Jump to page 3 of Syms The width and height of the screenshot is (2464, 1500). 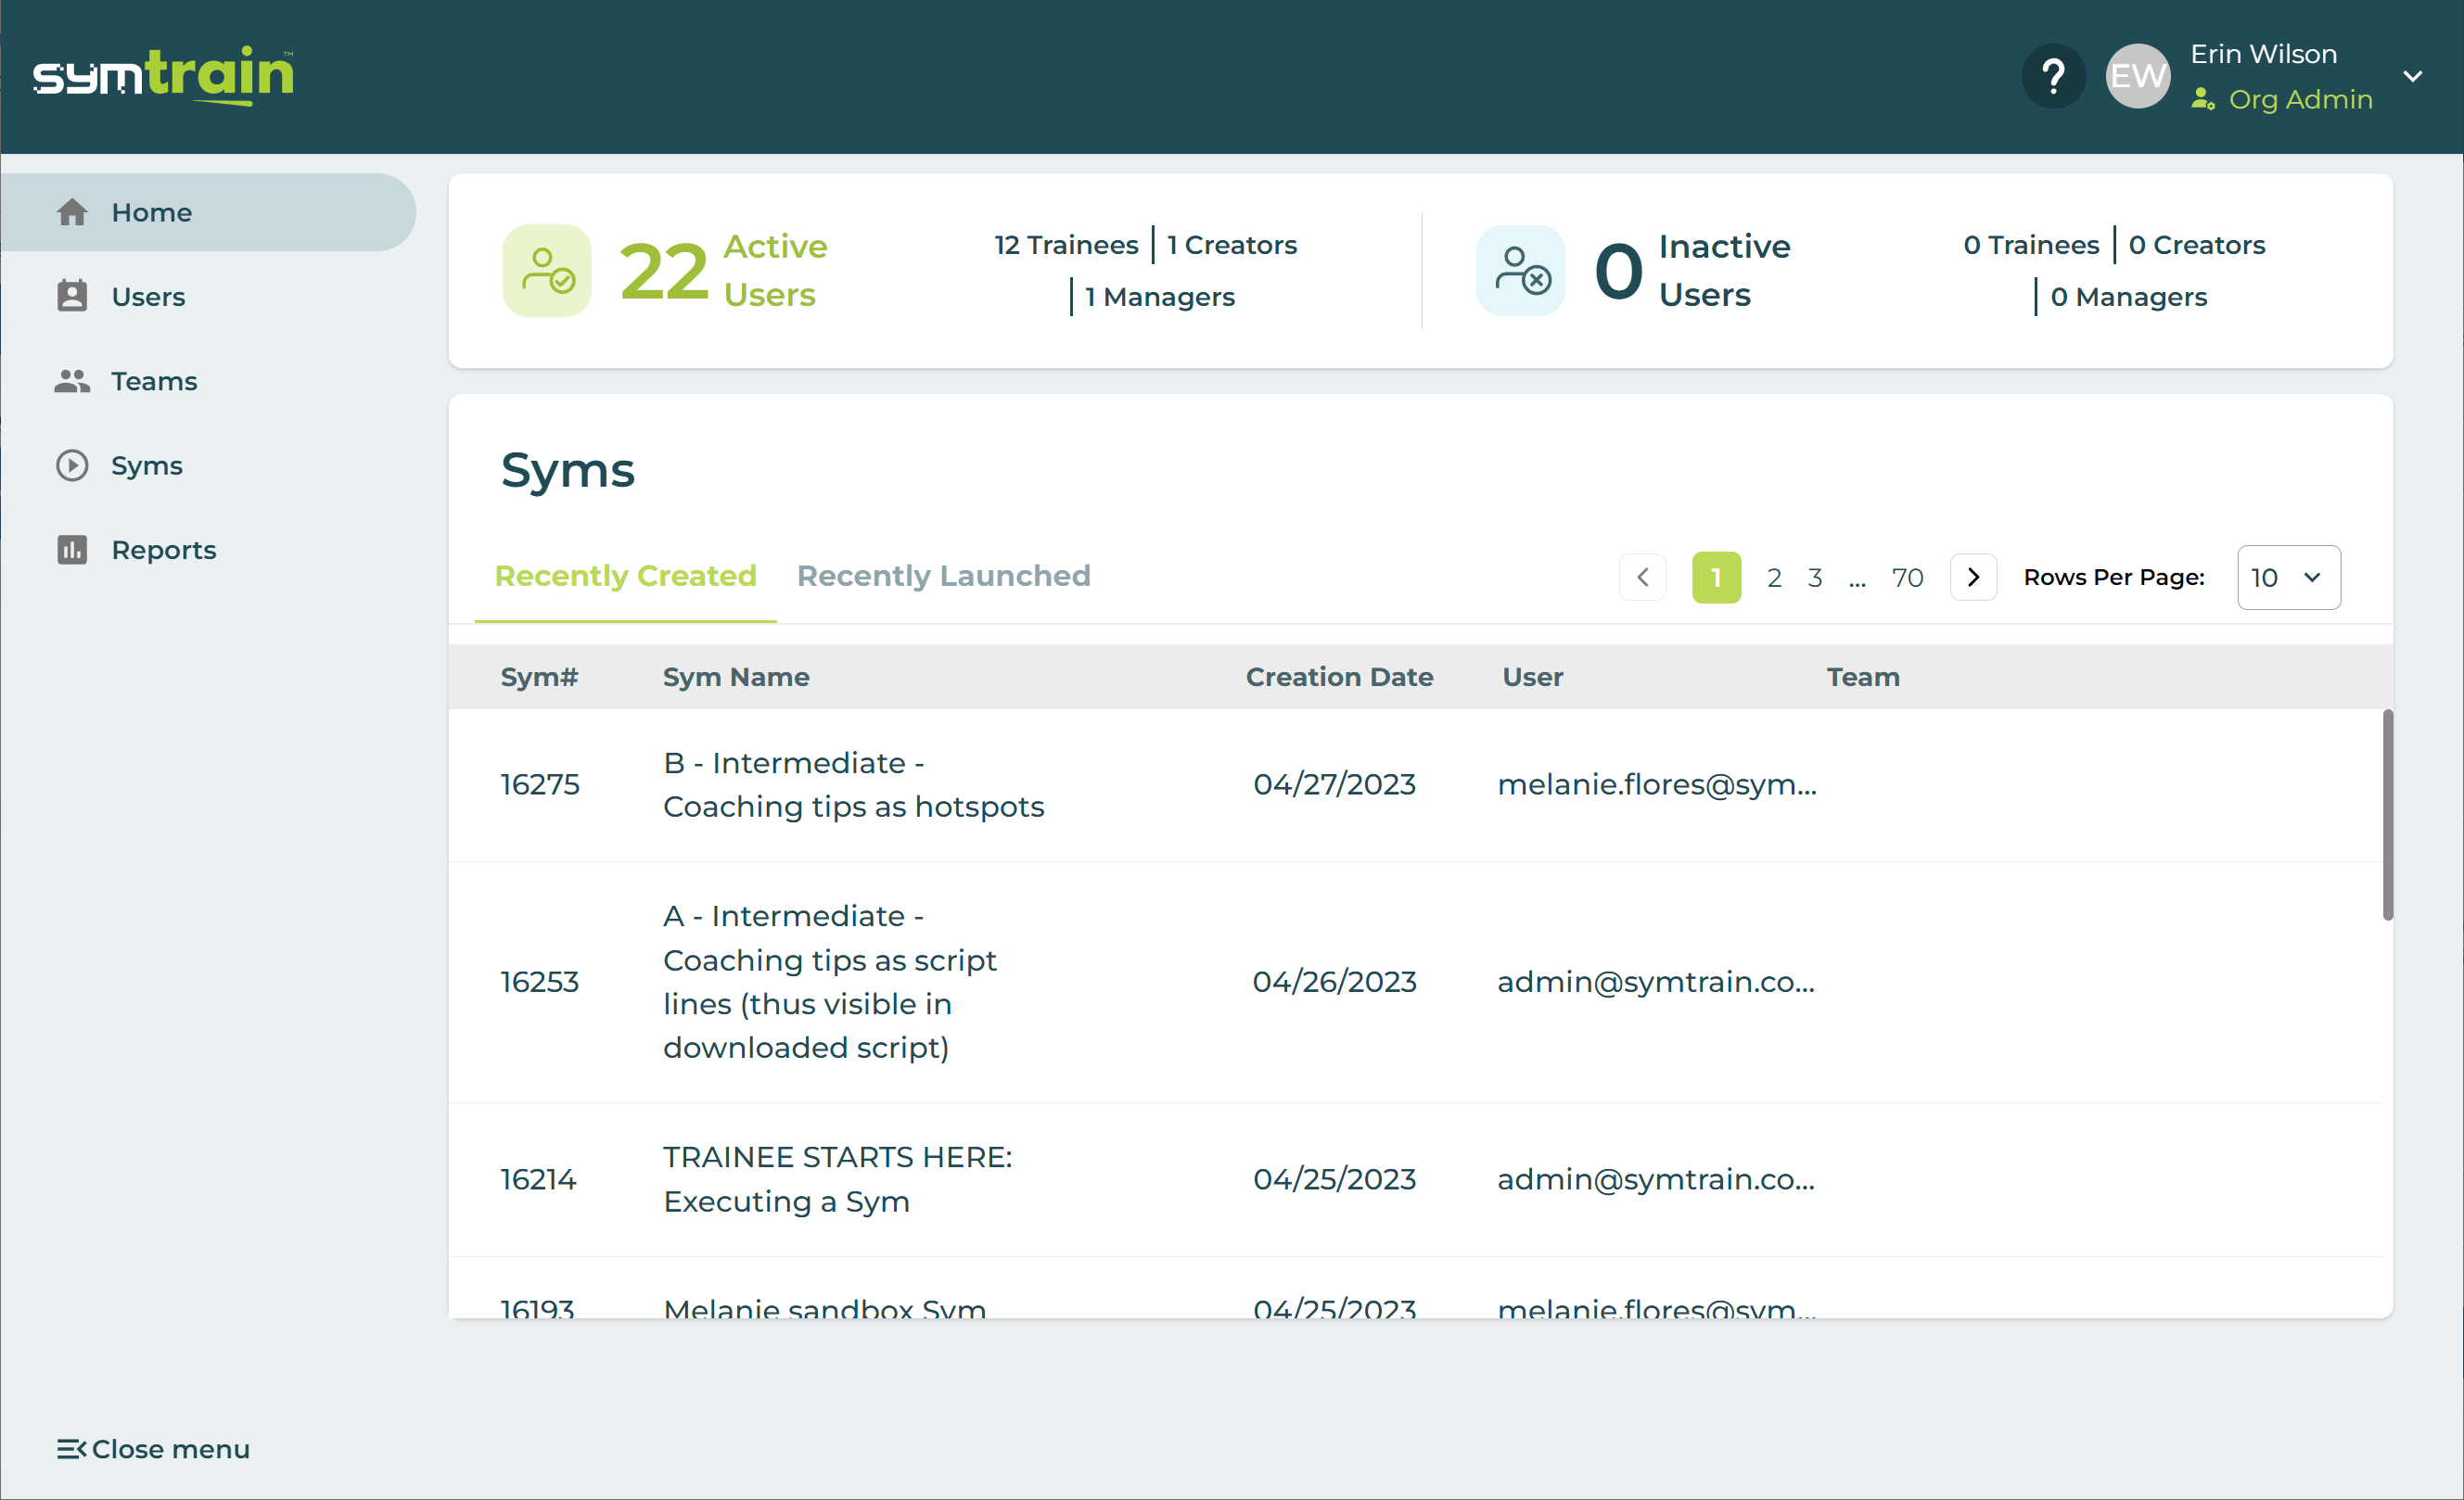(x=1815, y=577)
